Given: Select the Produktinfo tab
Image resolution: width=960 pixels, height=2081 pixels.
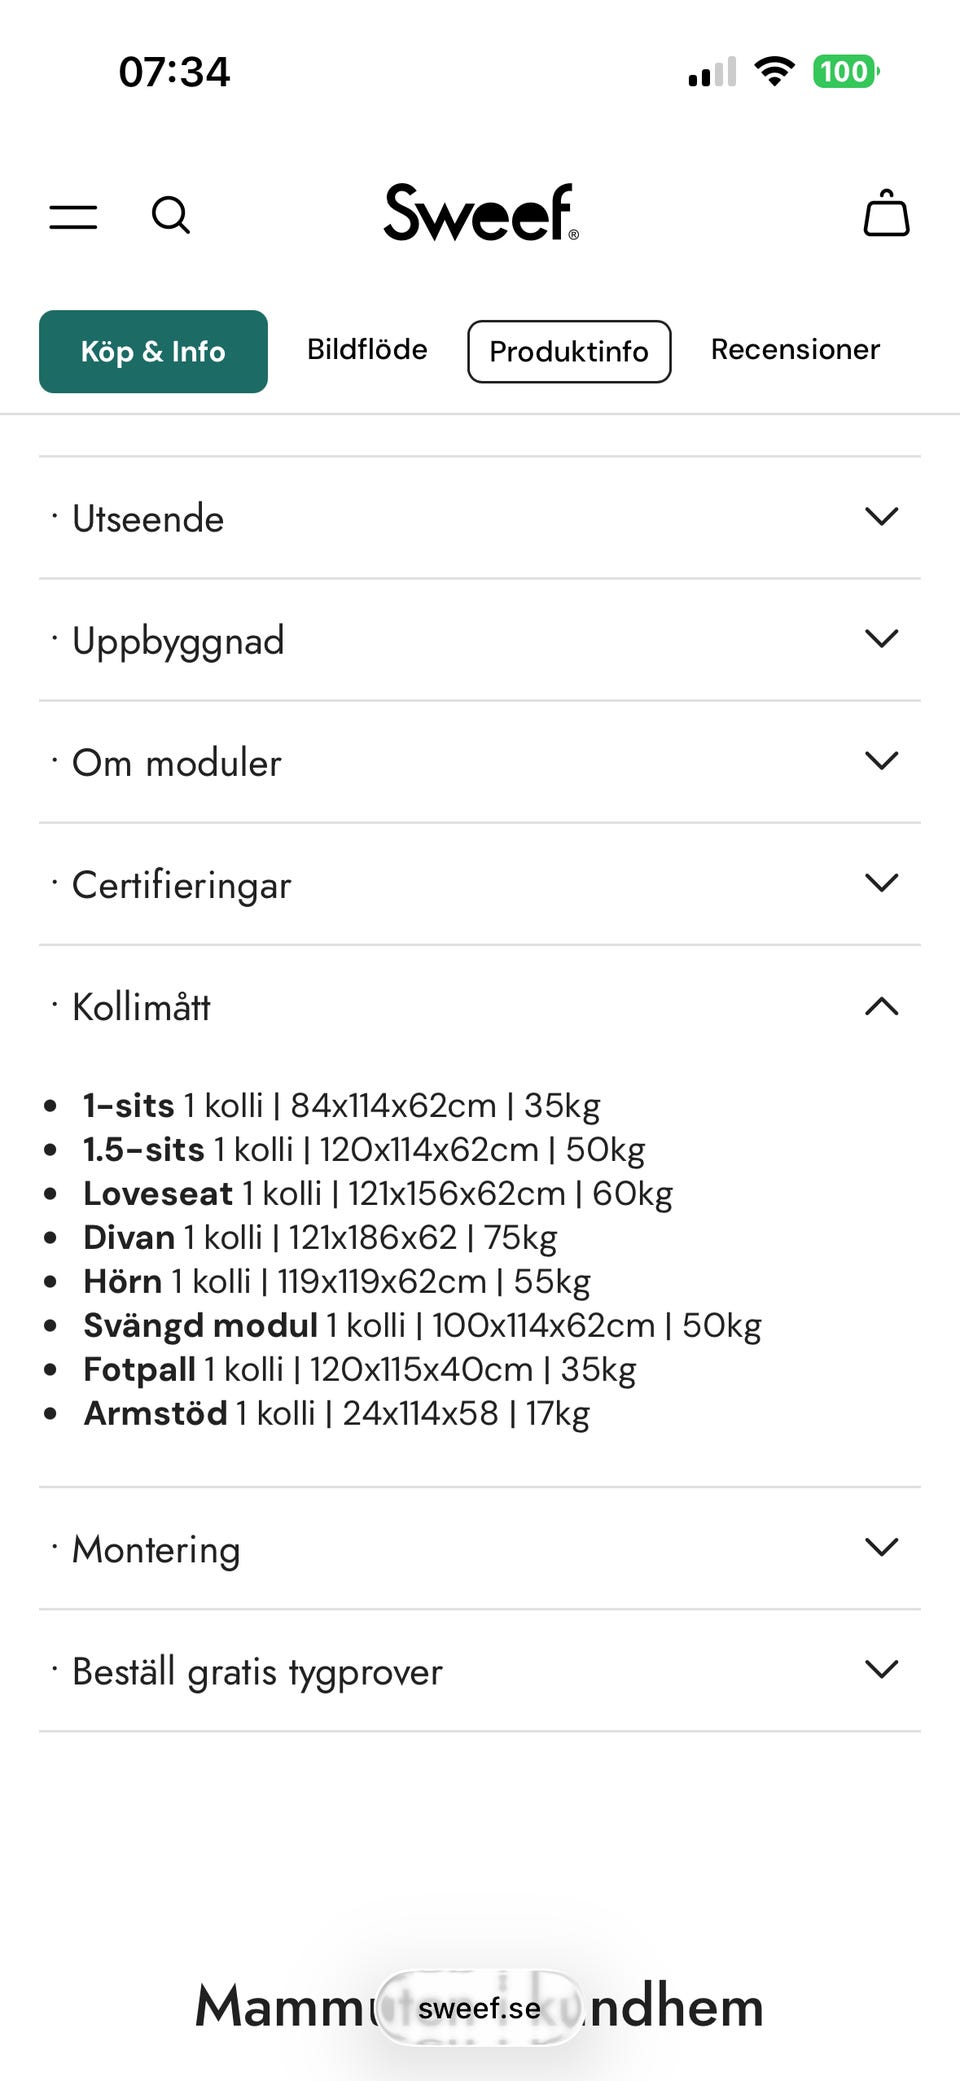Looking at the screenshot, I should [569, 351].
